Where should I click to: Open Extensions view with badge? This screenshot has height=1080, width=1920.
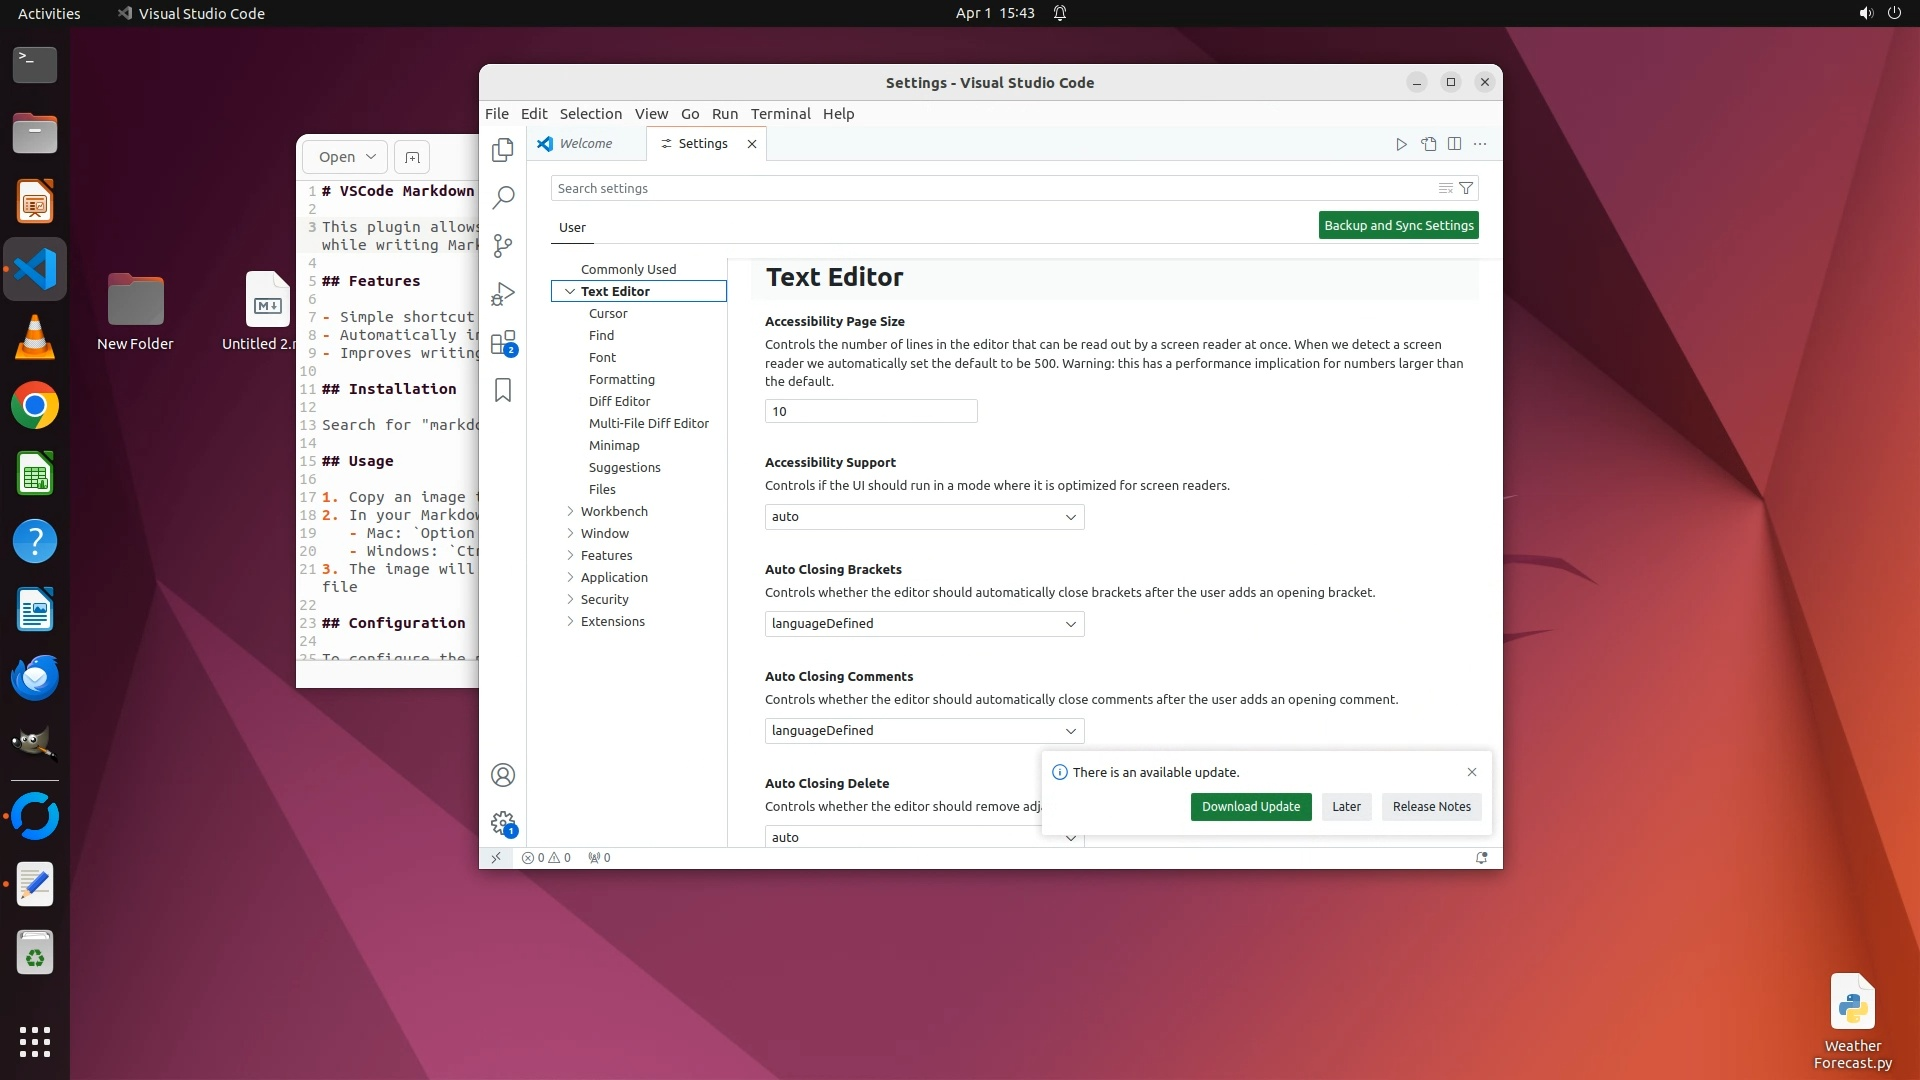[x=503, y=343]
